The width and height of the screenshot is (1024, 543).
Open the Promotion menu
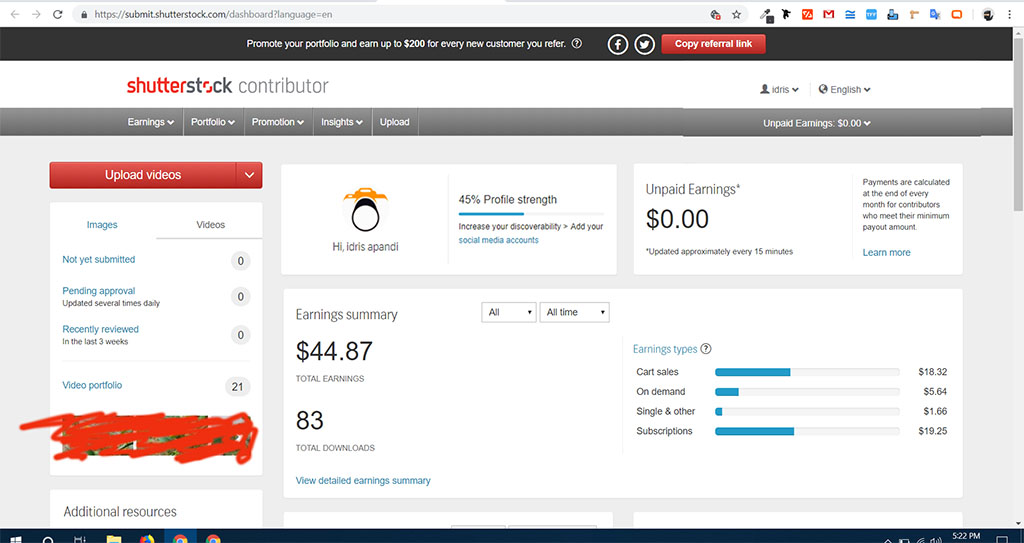pyautogui.click(x=278, y=122)
